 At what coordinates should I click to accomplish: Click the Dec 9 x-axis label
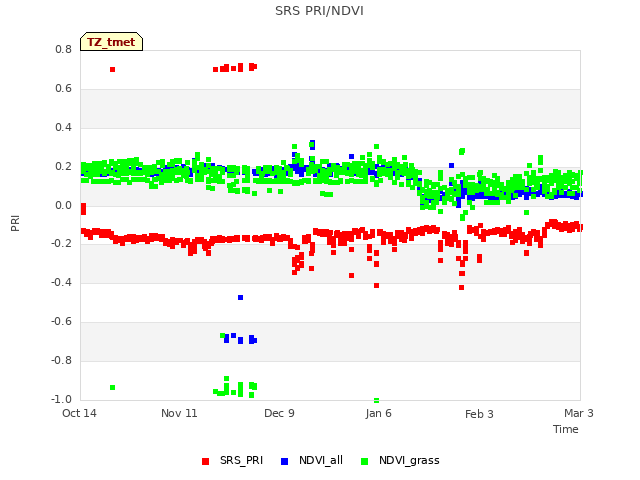click(x=279, y=413)
